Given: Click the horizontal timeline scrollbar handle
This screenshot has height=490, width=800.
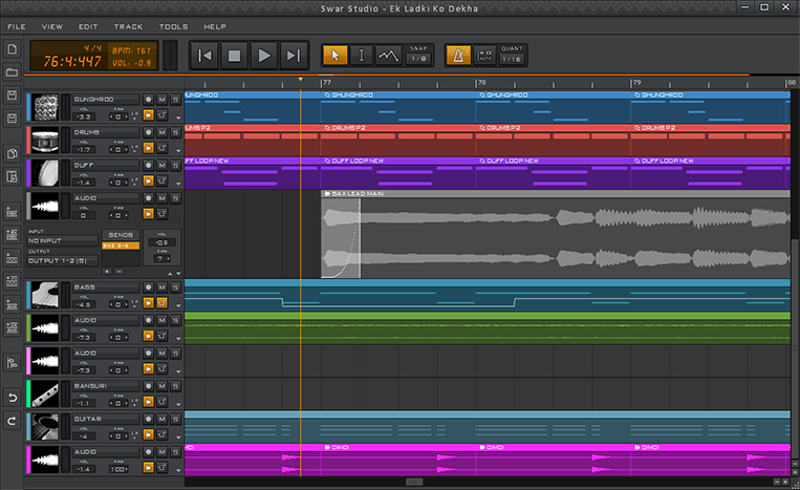Looking at the screenshot, I should [414, 482].
